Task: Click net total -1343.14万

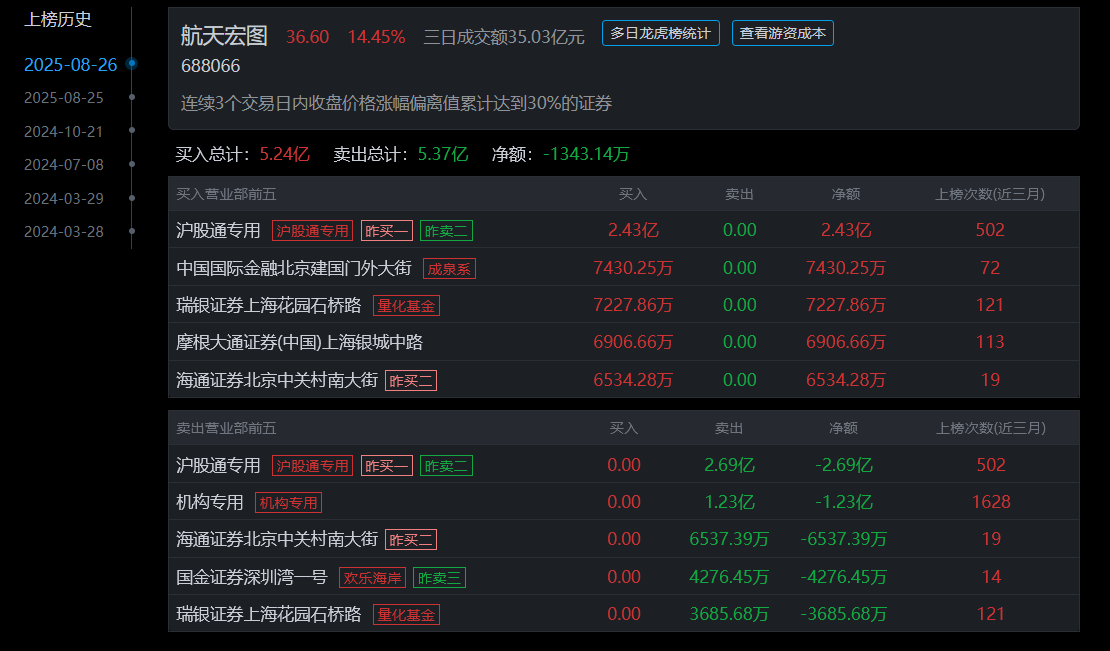Action: (586, 154)
